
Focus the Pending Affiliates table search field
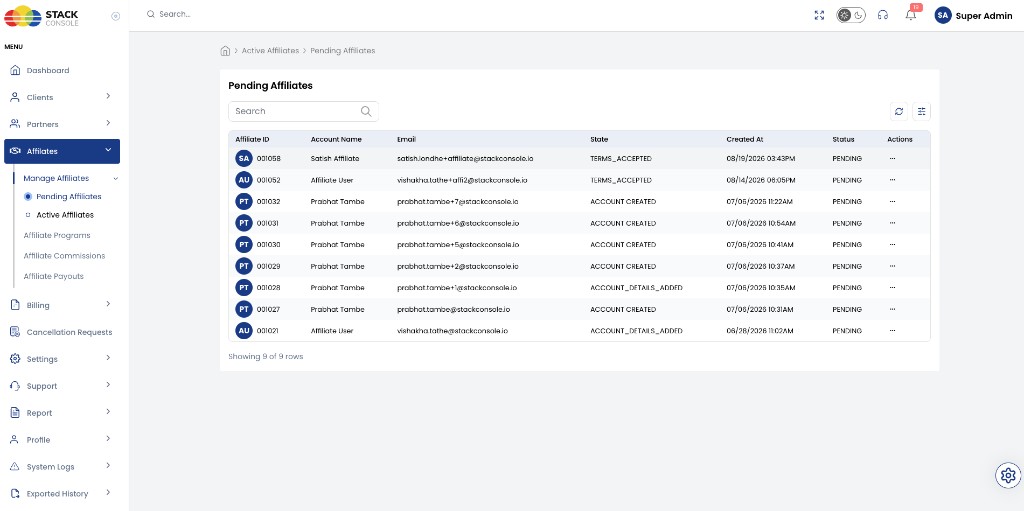point(303,111)
